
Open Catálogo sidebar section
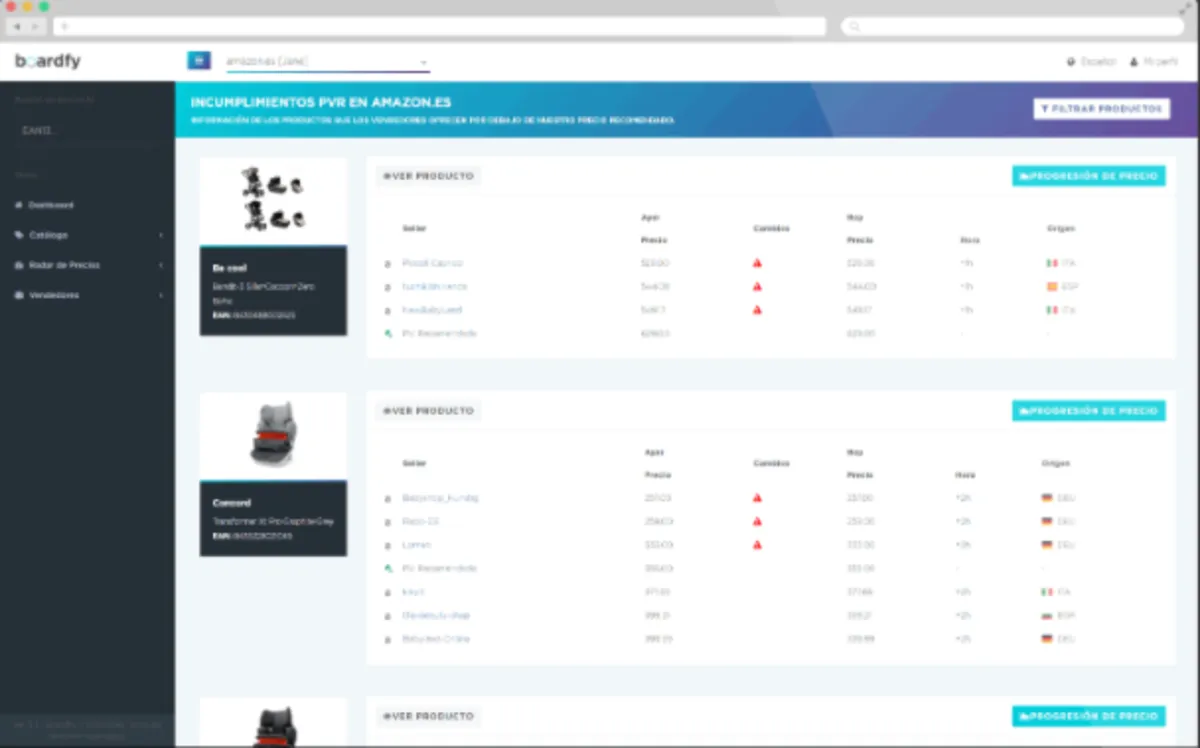(49, 235)
